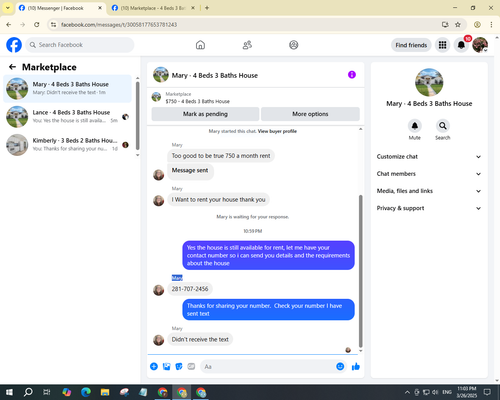This screenshot has height=400, width=500.
Task: Choose a GIF icon in composer
Action: (x=191, y=367)
